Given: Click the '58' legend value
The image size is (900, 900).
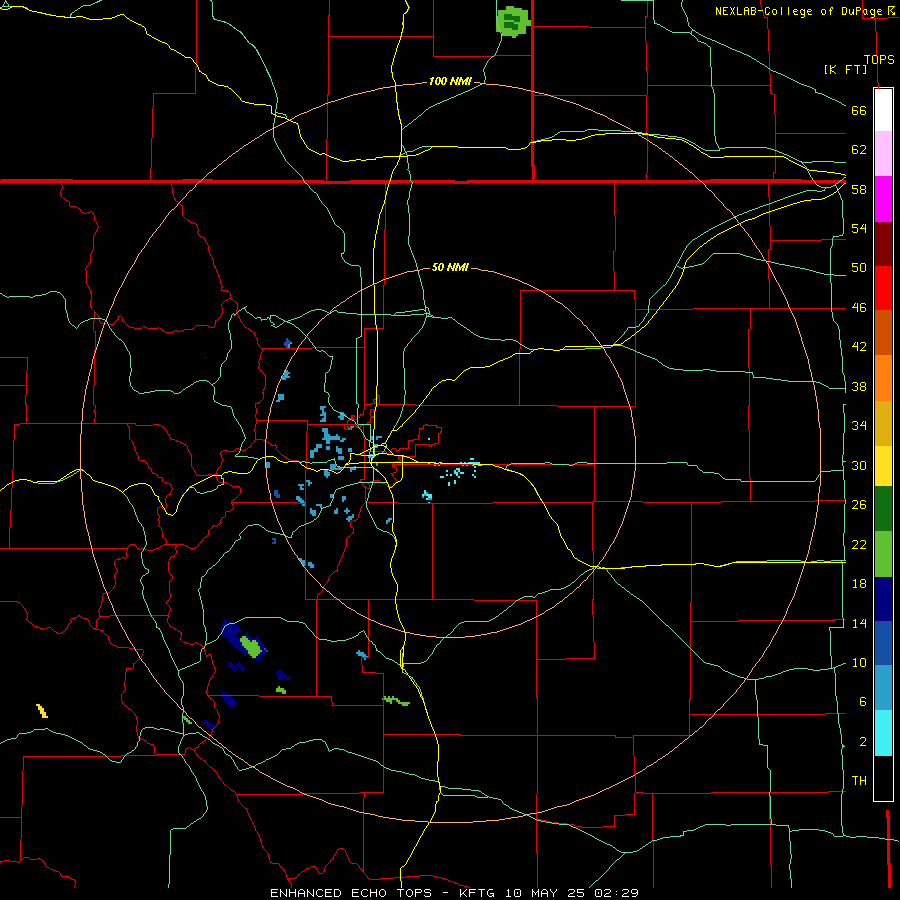Looking at the screenshot, I should 859,189.
